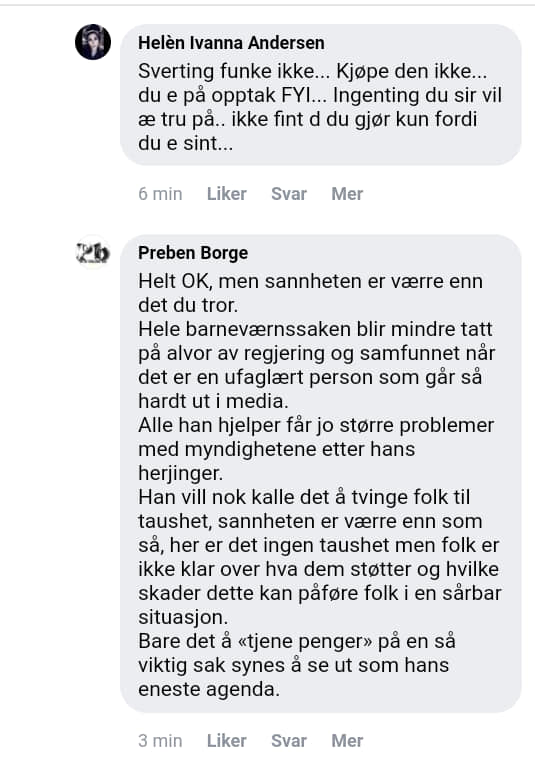The width and height of the screenshot is (535, 767).
Task: Click the word situasjon in Preben's comment
Action: click(x=183, y=617)
